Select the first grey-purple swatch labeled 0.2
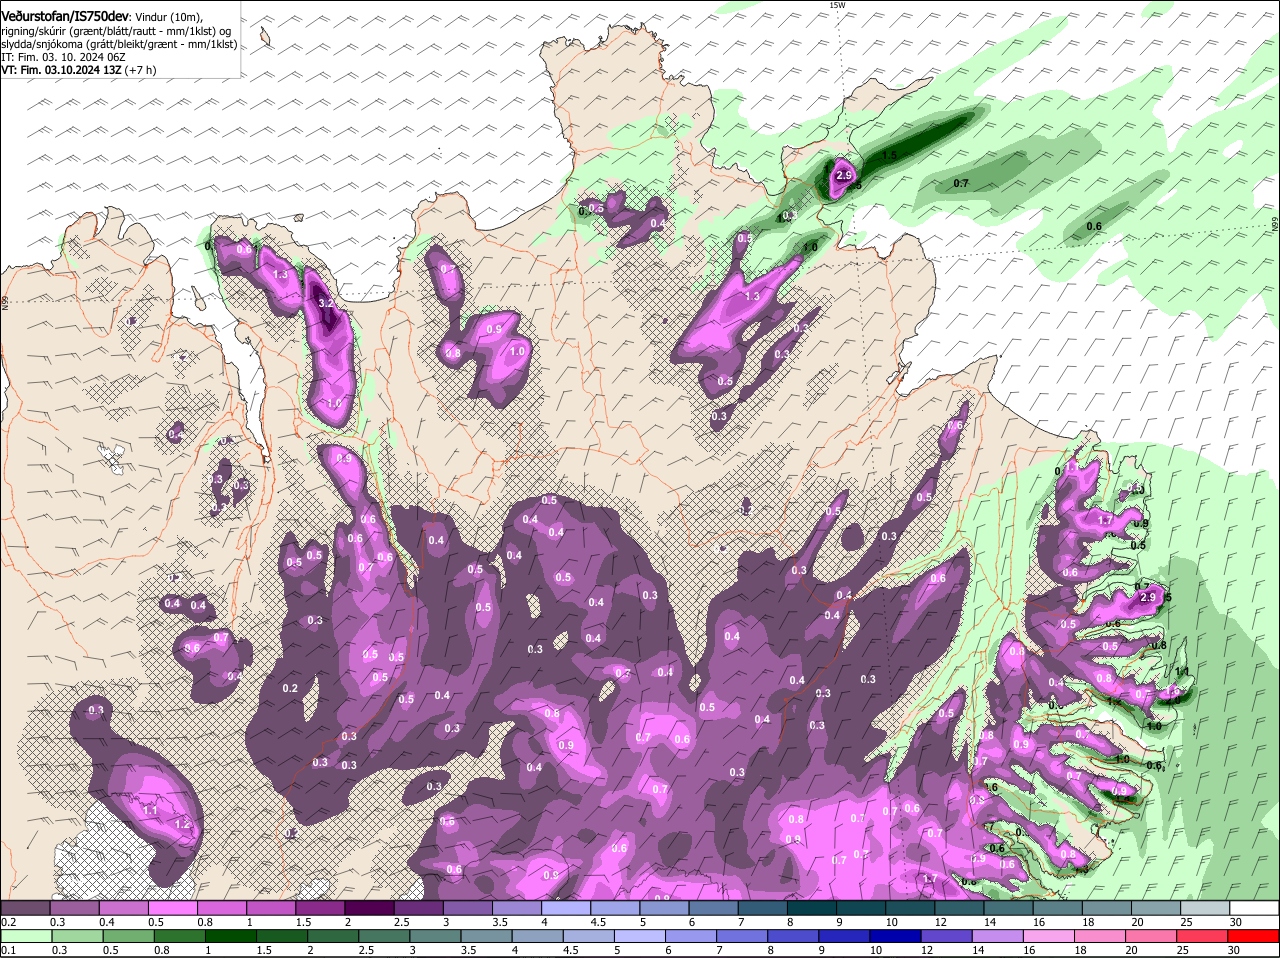This screenshot has width=1280, height=958. (x=25, y=907)
